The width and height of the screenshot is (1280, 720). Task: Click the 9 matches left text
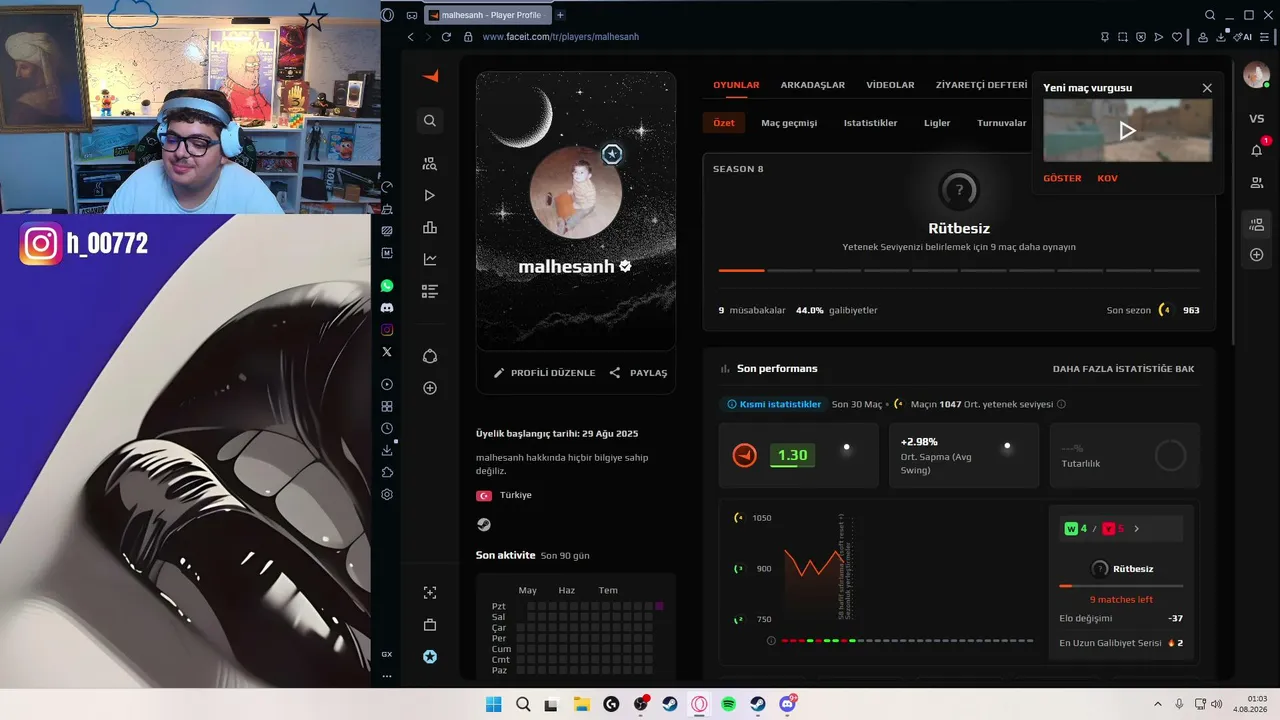(1121, 599)
